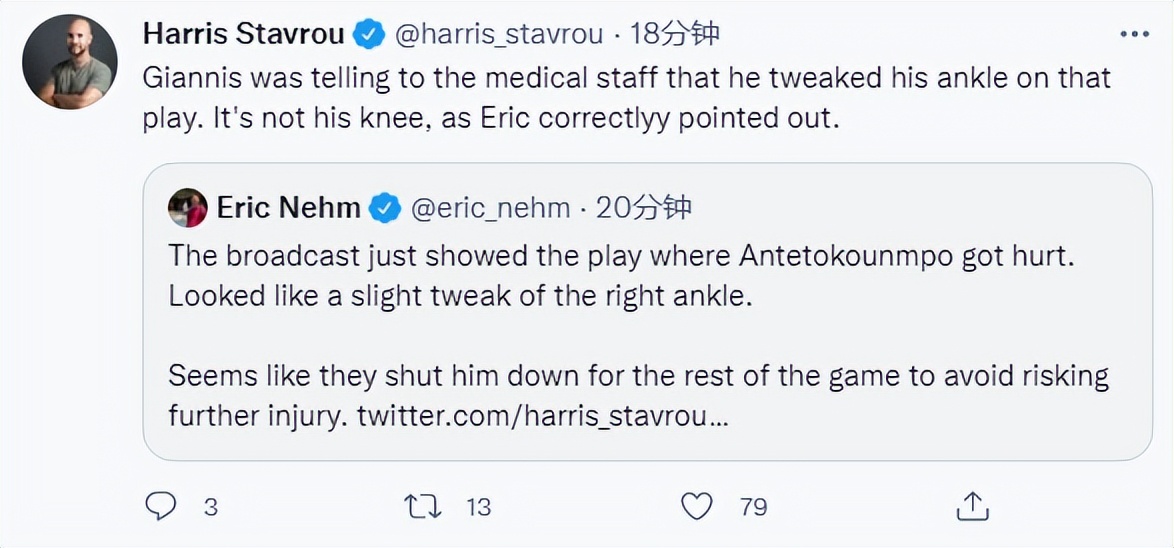Open the Harris Stavrou display name link
Viewport: 1174px width, 548px height.
click(x=243, y=34)
